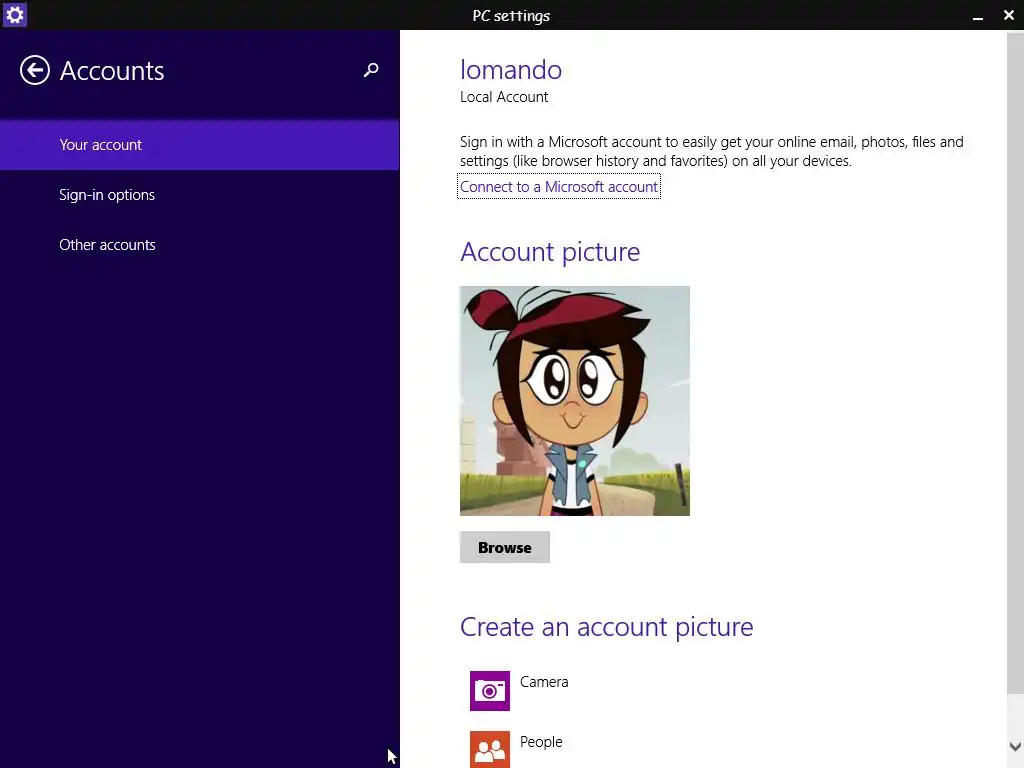Viewport: 1024px width, 768px height.
Task: Click the current account picture thumbnail
Action: tap(575, 401)
